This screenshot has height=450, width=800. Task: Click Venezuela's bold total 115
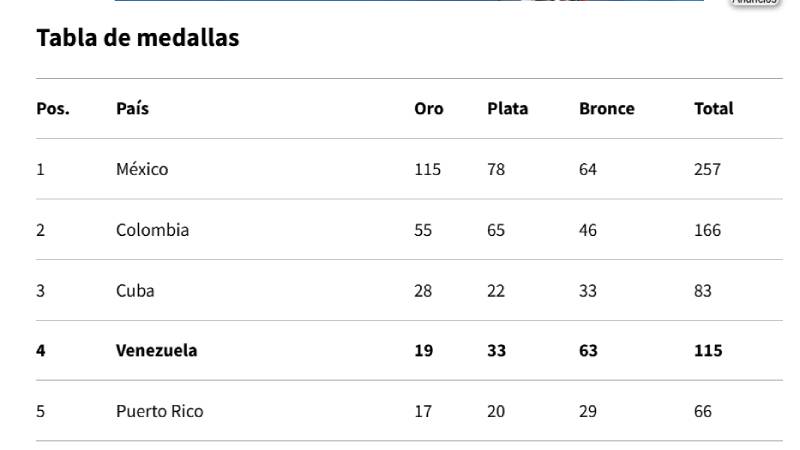click(x=708, y=351)
